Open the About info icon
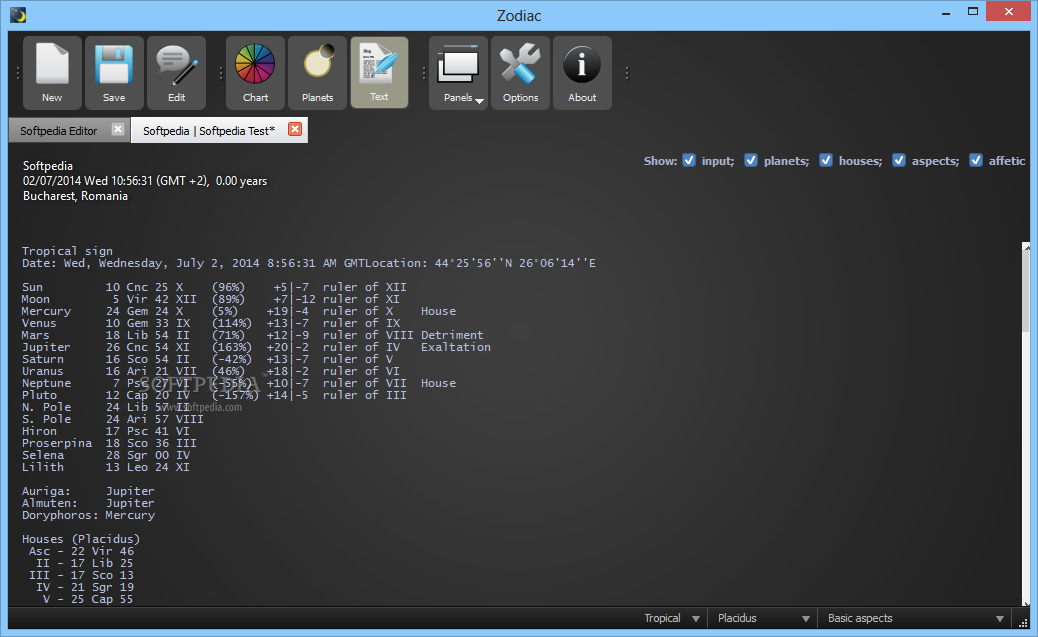The image size is (1038, 637). tap(582, 73)
